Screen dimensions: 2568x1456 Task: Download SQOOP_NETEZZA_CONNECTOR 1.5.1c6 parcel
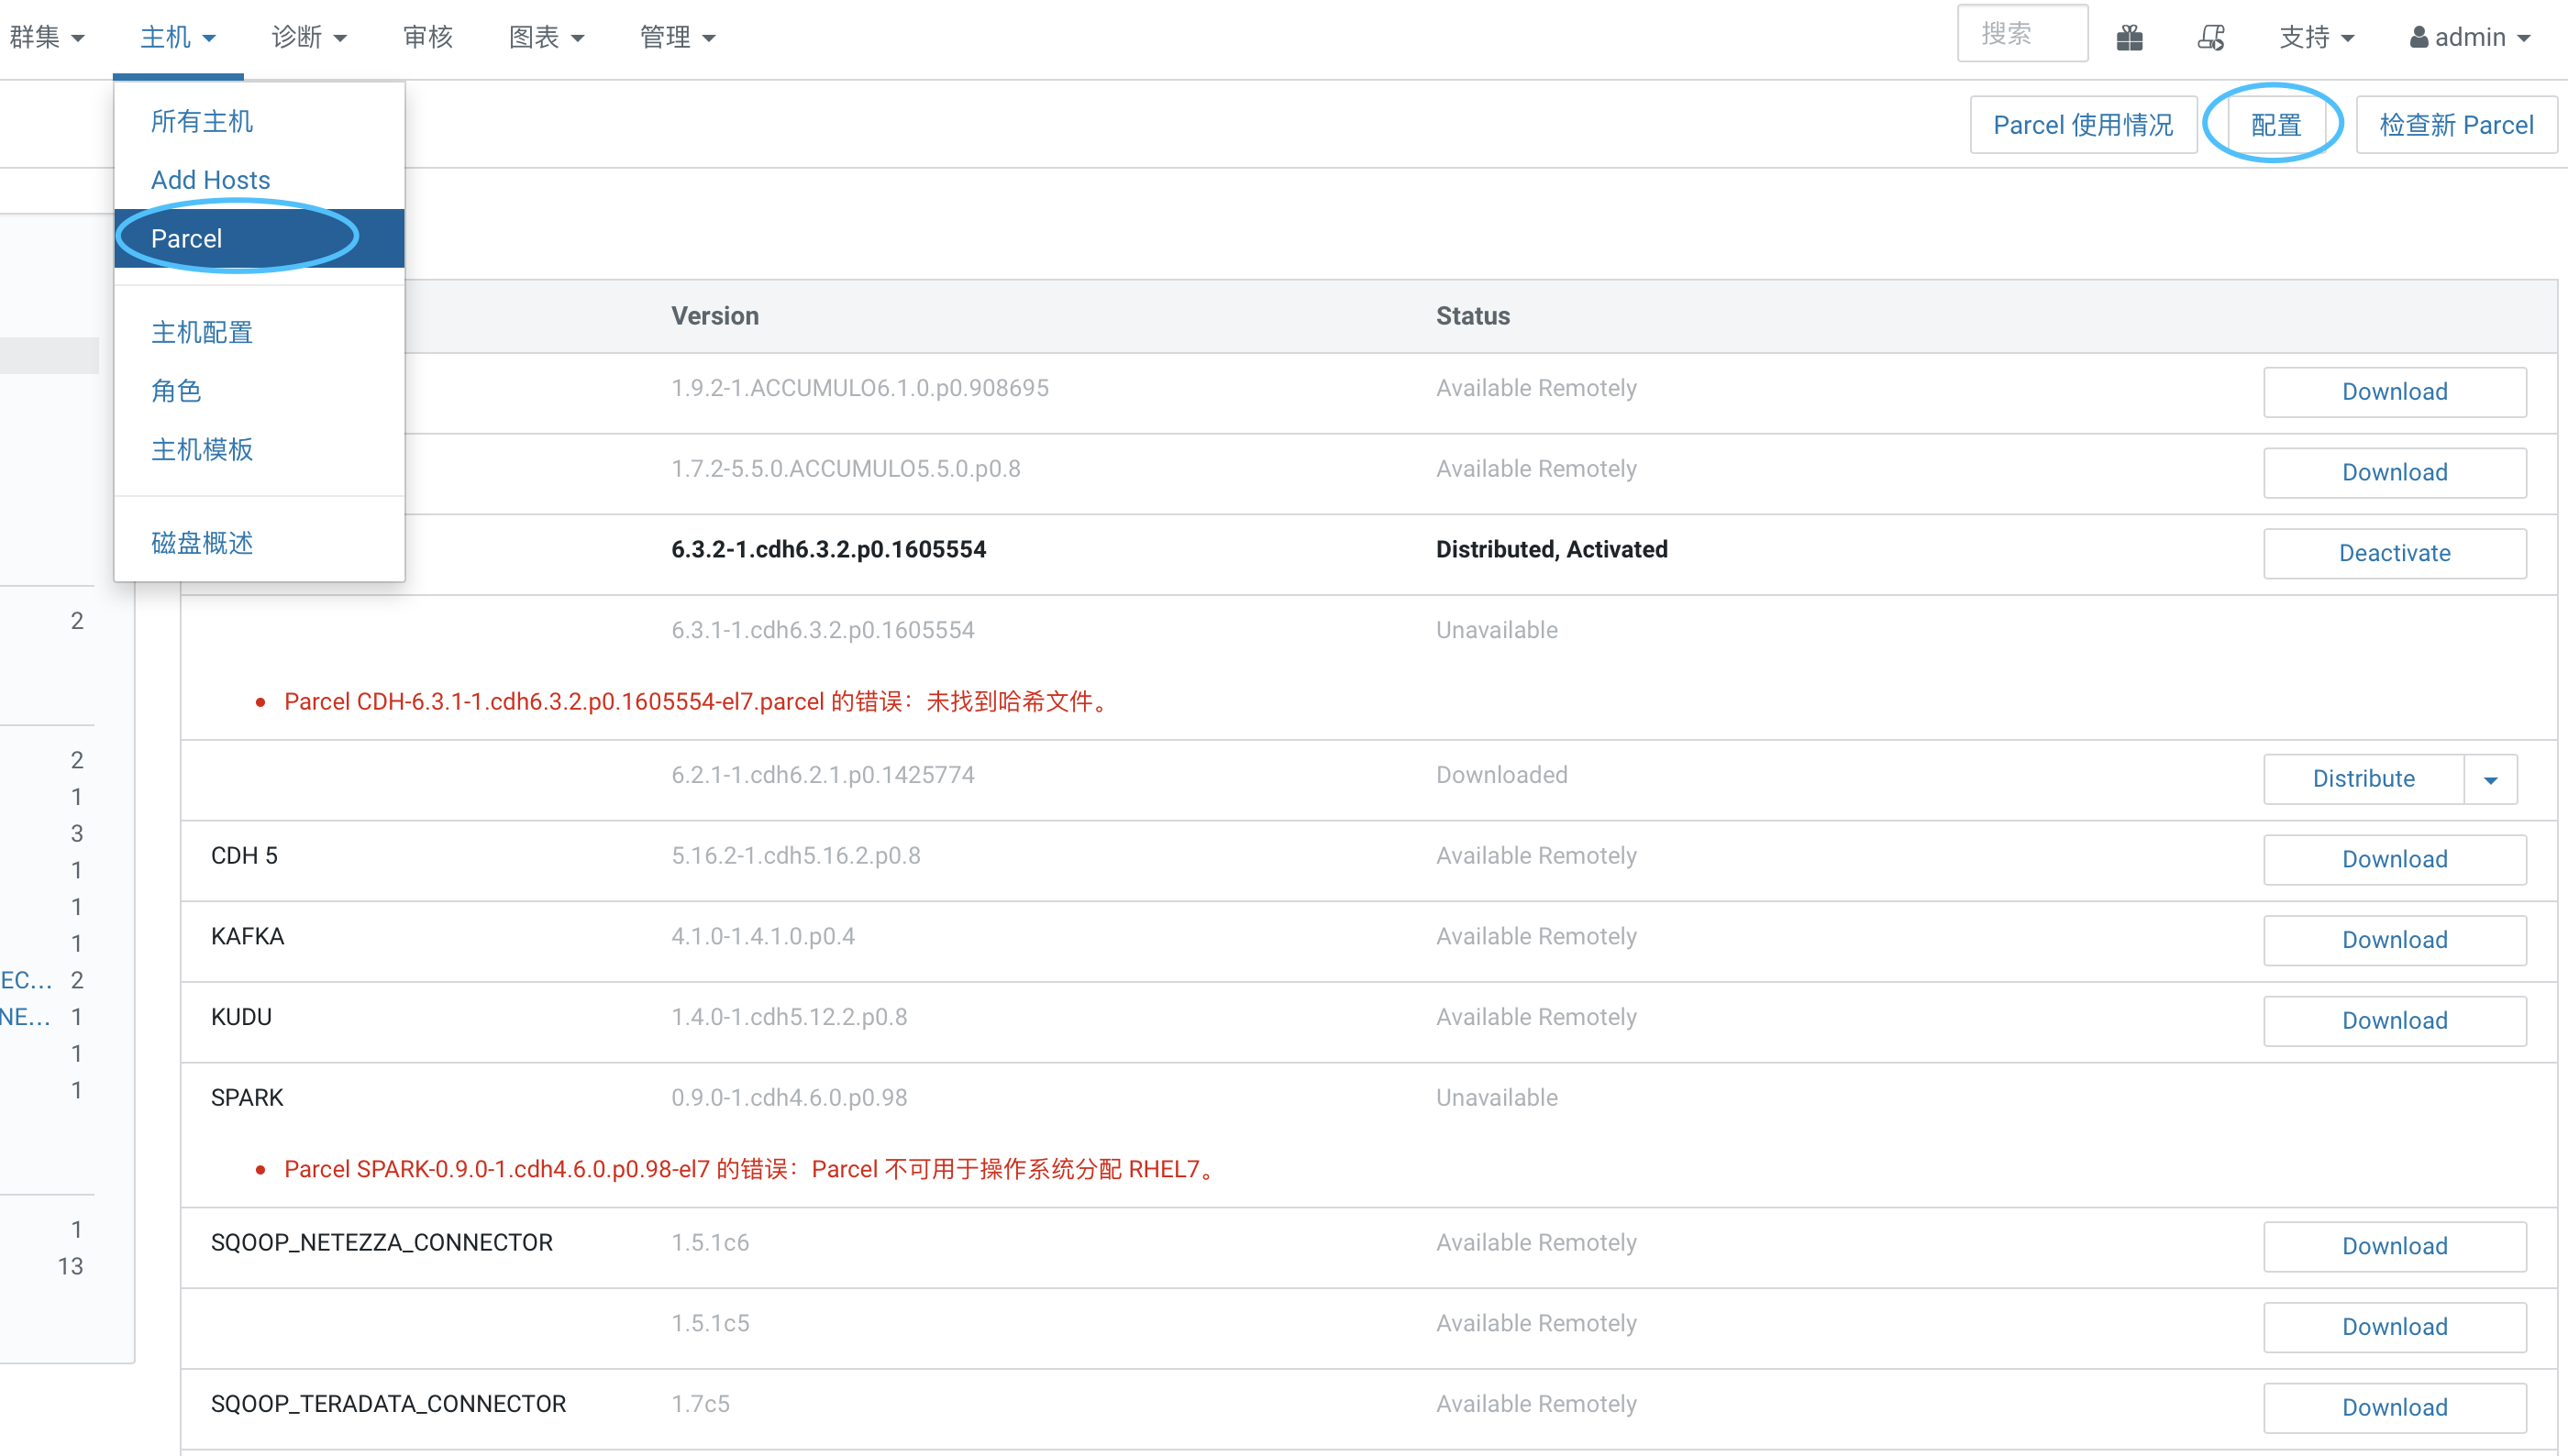pyautogui.click(x=2394, y=1247)
